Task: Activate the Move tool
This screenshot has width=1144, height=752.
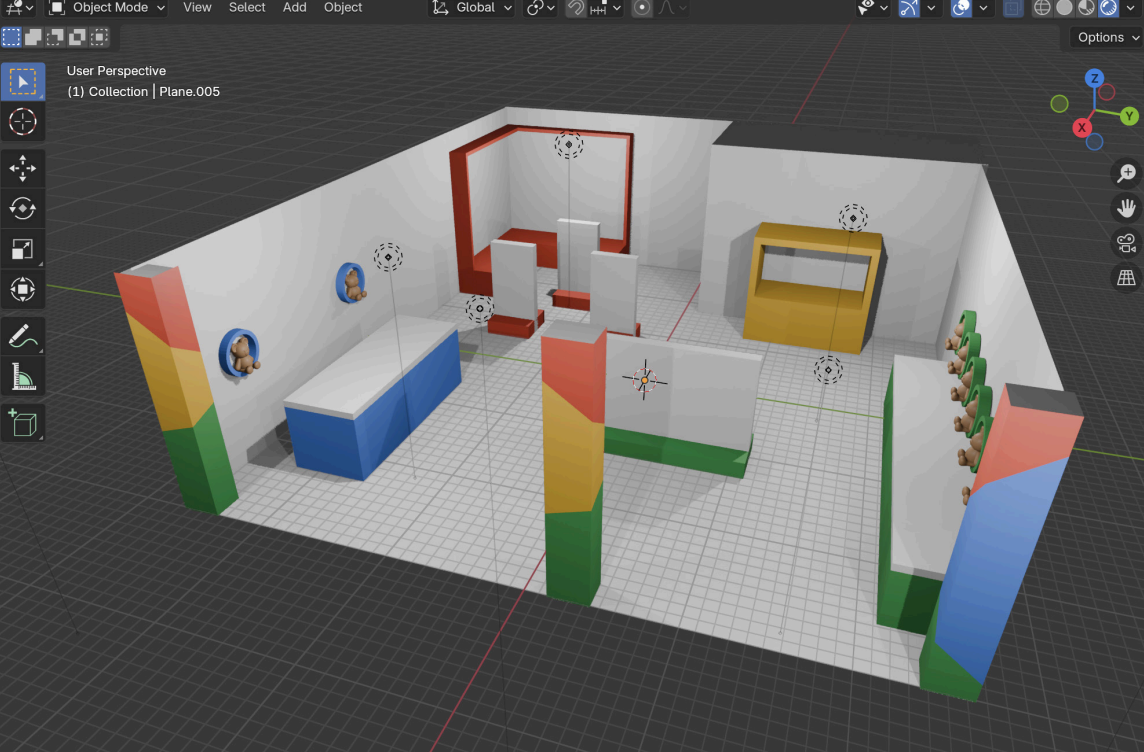Action: pos(23,168)
